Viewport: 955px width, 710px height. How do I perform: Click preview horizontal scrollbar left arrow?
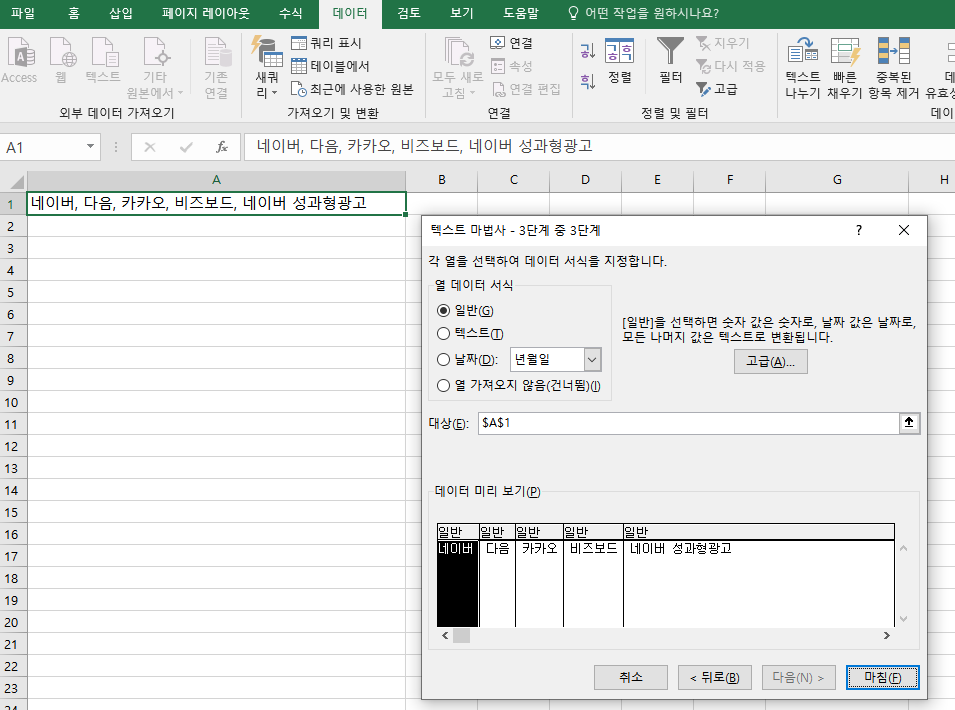(445, 636)
